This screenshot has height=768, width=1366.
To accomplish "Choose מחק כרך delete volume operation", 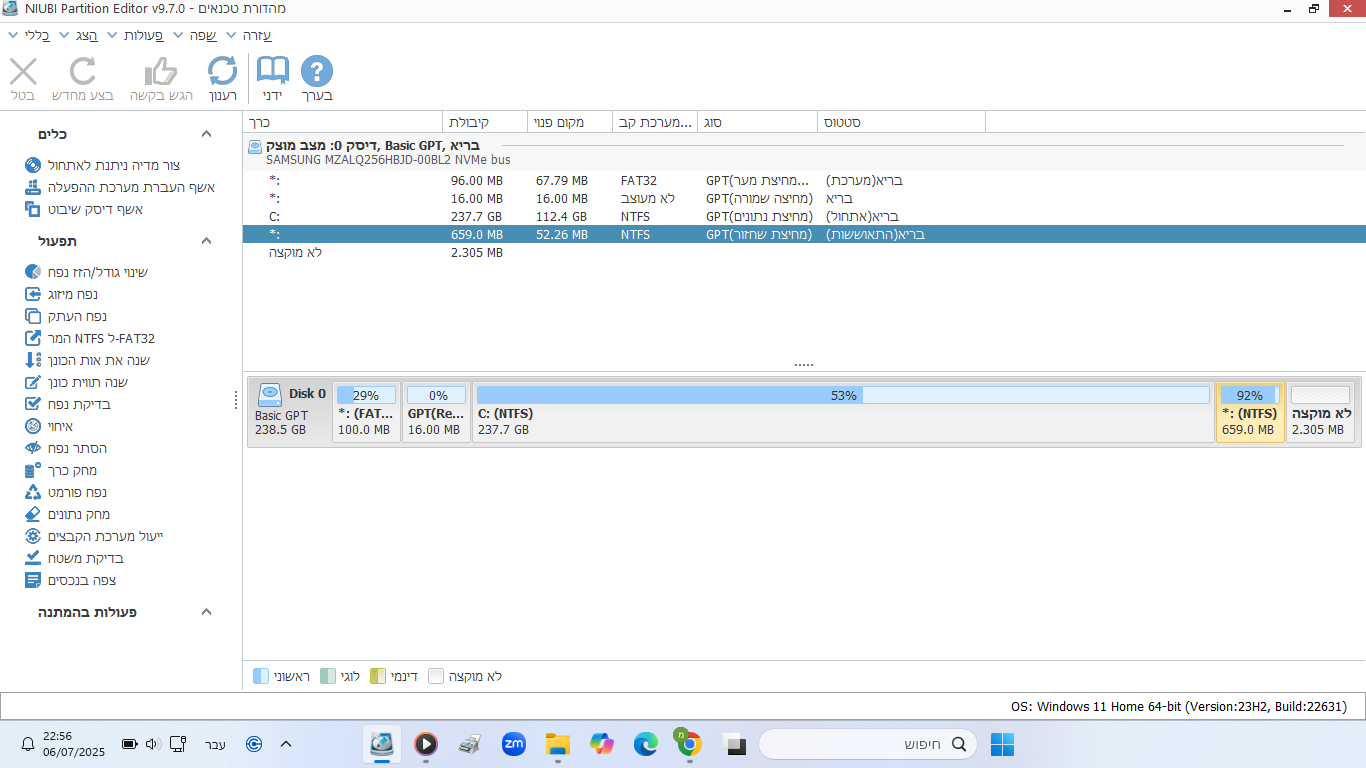I will (x=61, y=470).
